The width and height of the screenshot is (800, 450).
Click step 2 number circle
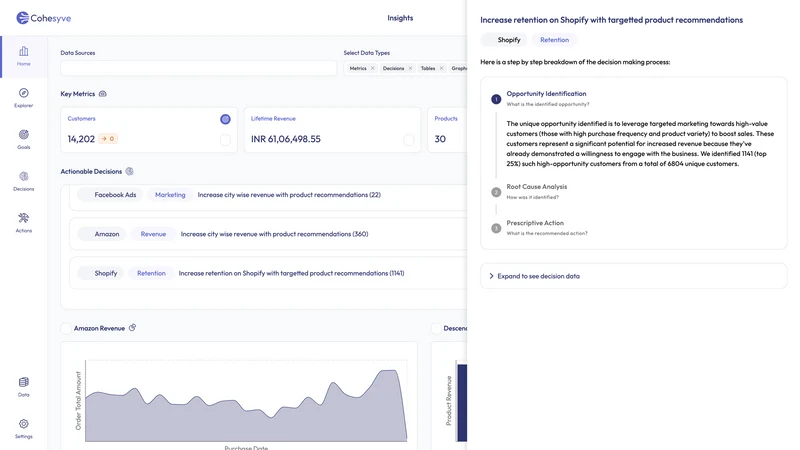tap(496, 192)
